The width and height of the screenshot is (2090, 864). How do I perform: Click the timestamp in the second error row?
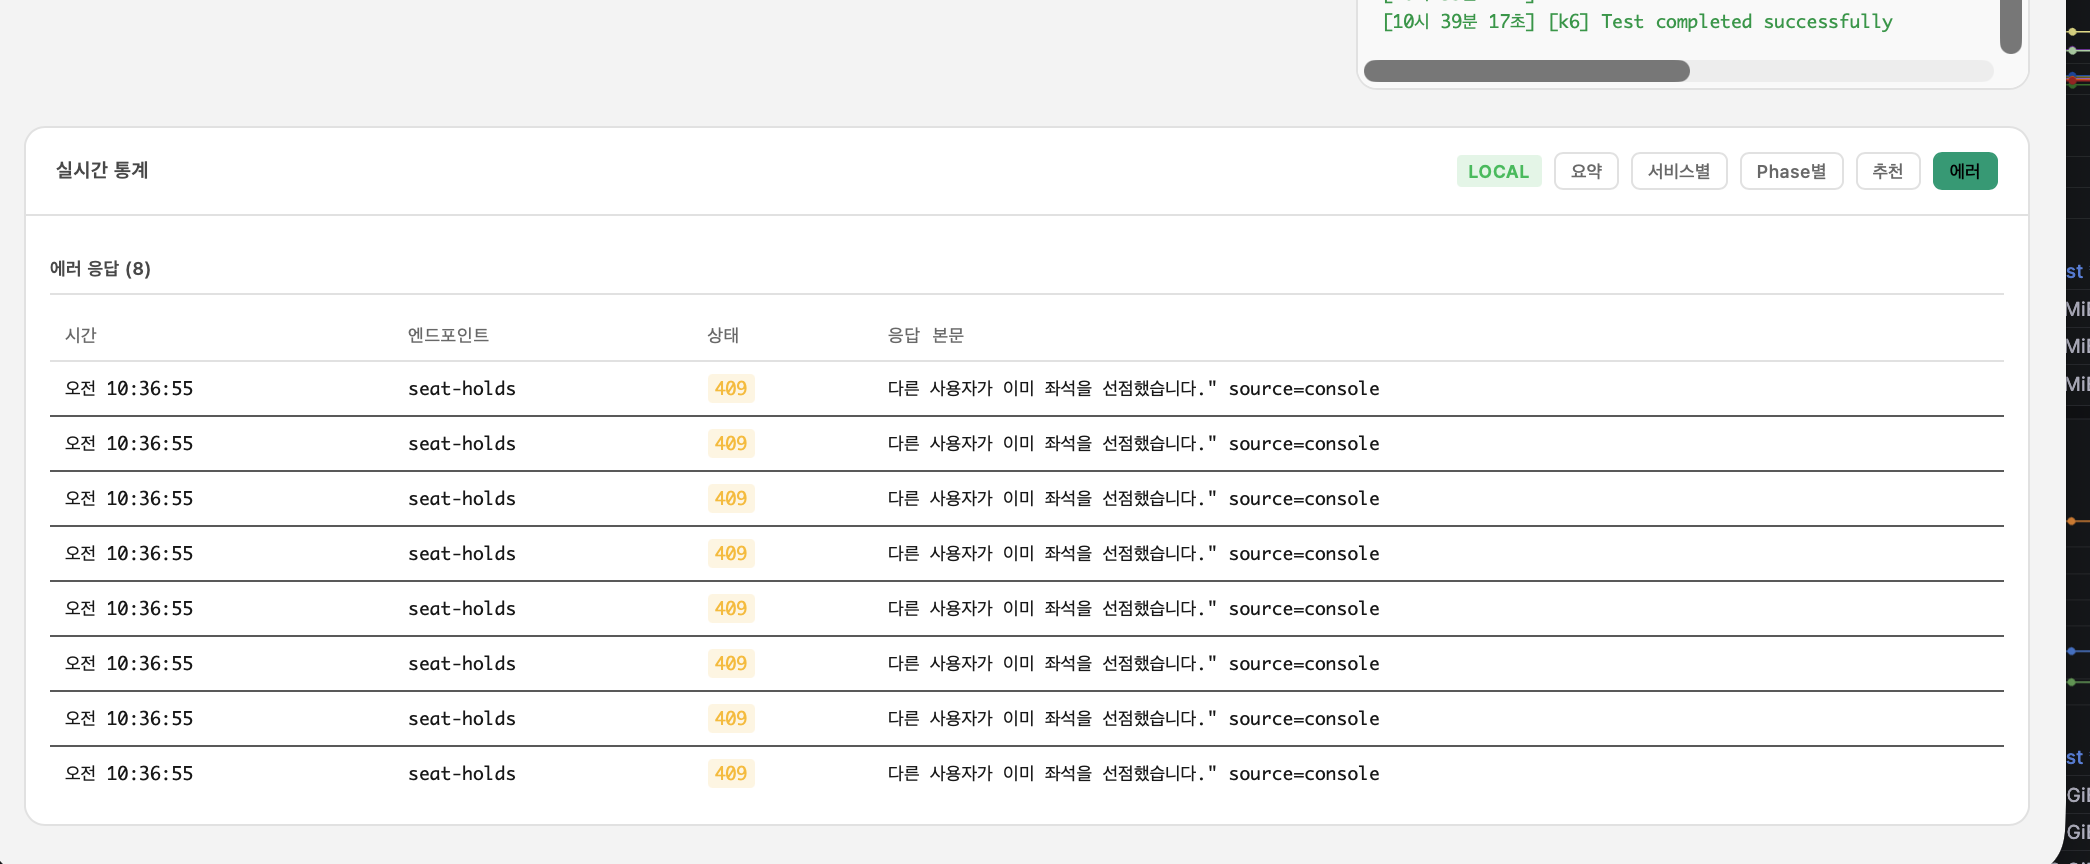129,443
